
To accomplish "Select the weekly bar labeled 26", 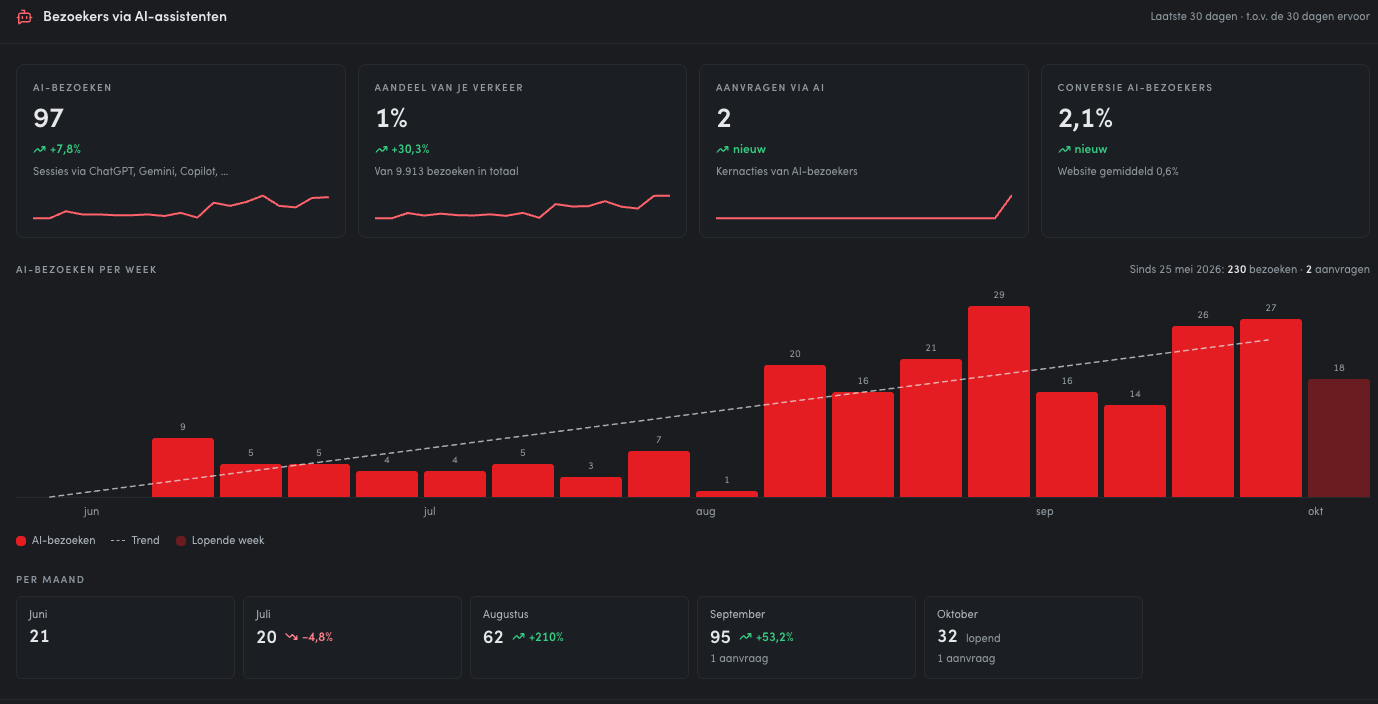I will coord(1203,412).
